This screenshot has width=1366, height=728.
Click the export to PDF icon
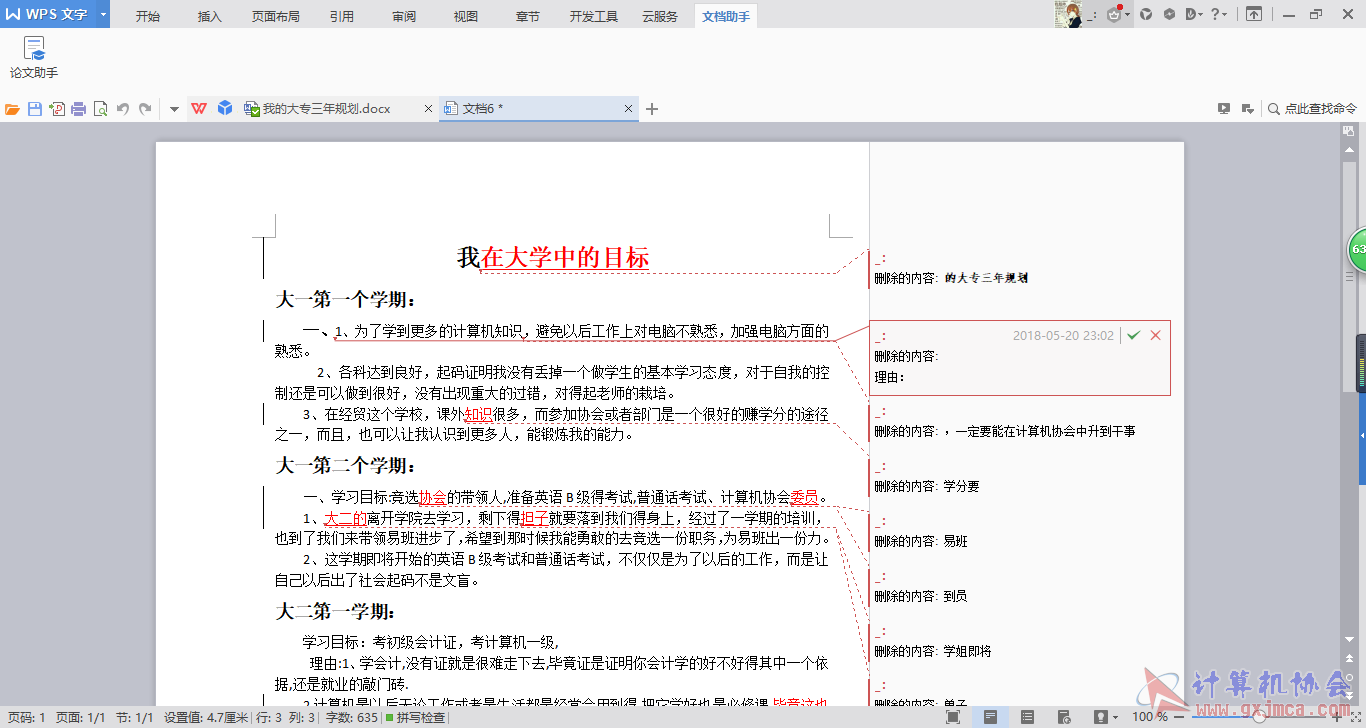coord(57,109)
